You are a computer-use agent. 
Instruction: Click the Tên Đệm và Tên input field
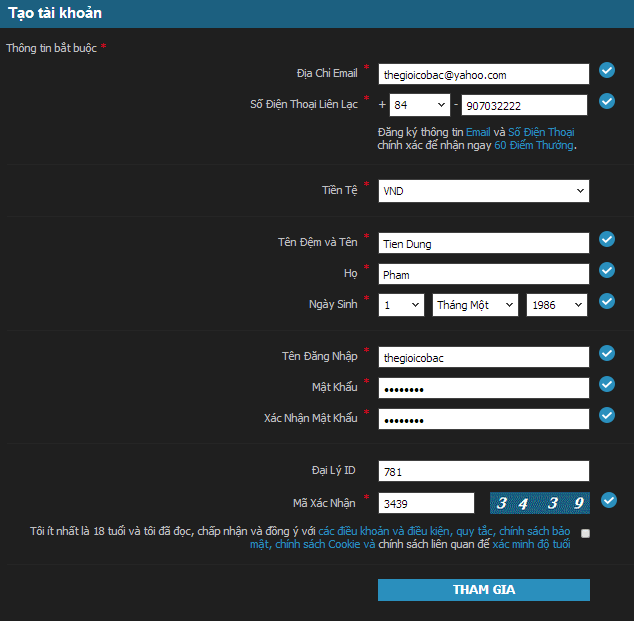pyautogui.click(x=484, y=243)
